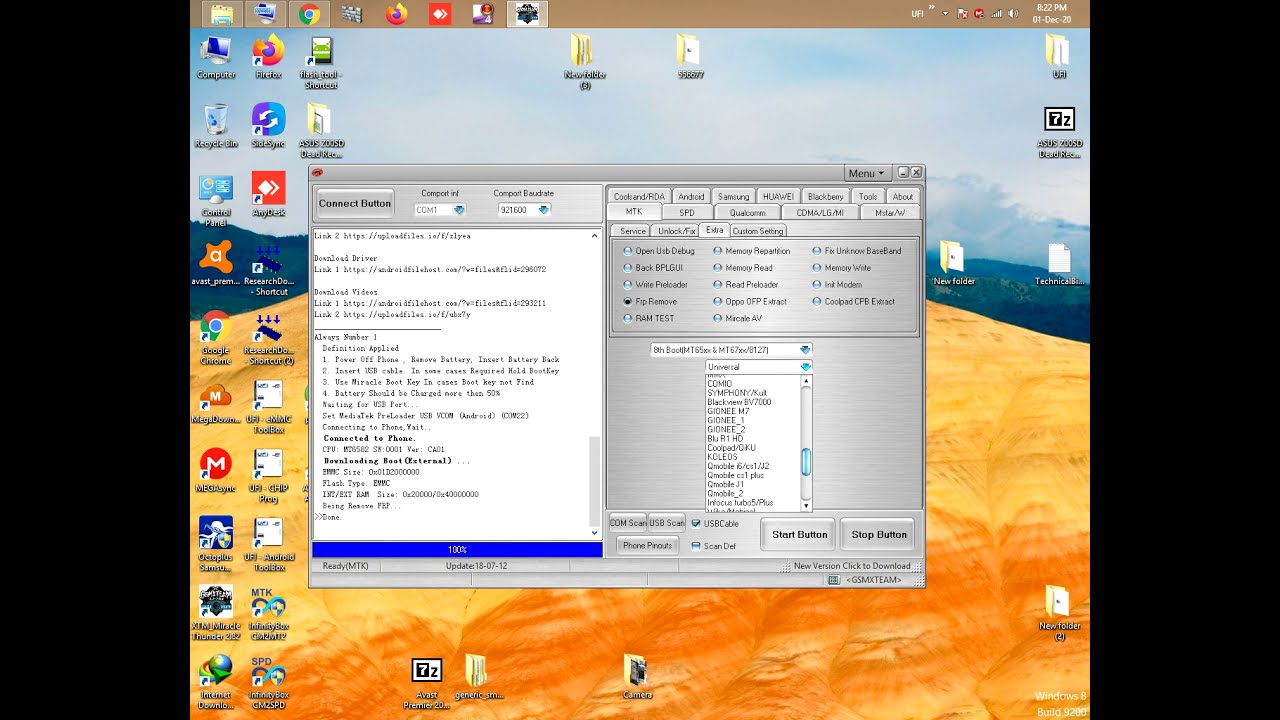Toggle the Scan Def checkbox

coord(713,546)
